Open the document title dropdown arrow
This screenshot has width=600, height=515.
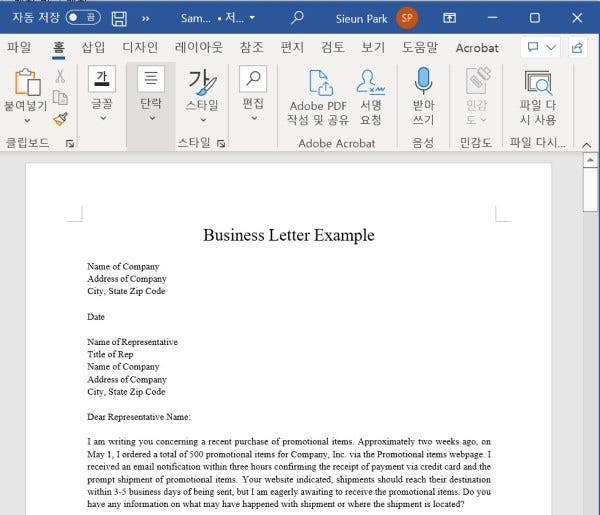pyautogui.click(x=252, y=18)
